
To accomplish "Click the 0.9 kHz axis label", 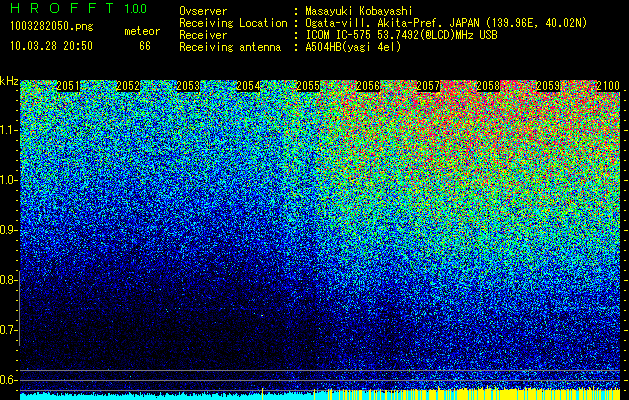I will 9,230.
